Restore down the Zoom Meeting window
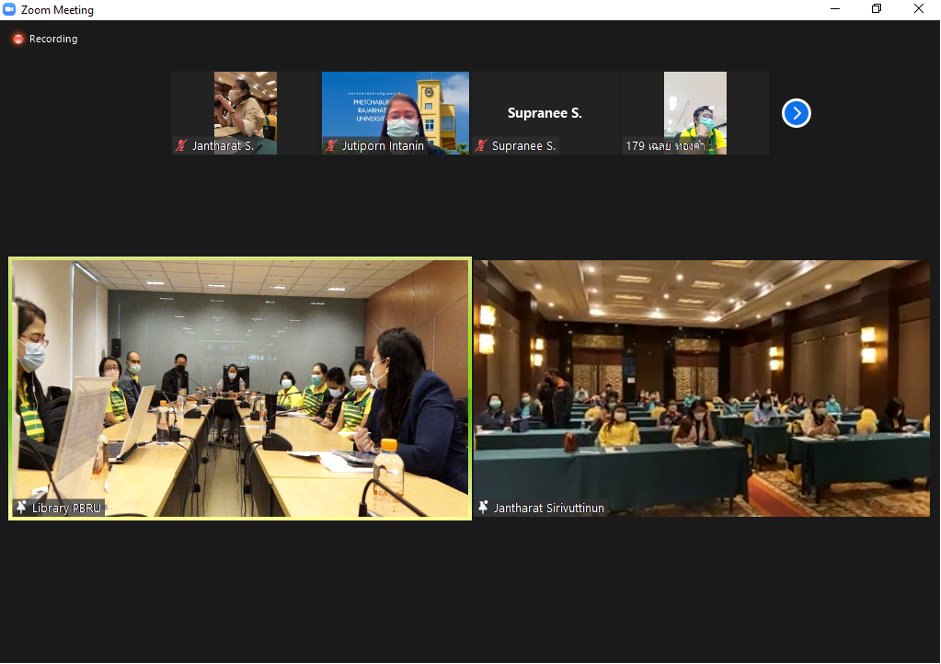 (x=877, y=9)
